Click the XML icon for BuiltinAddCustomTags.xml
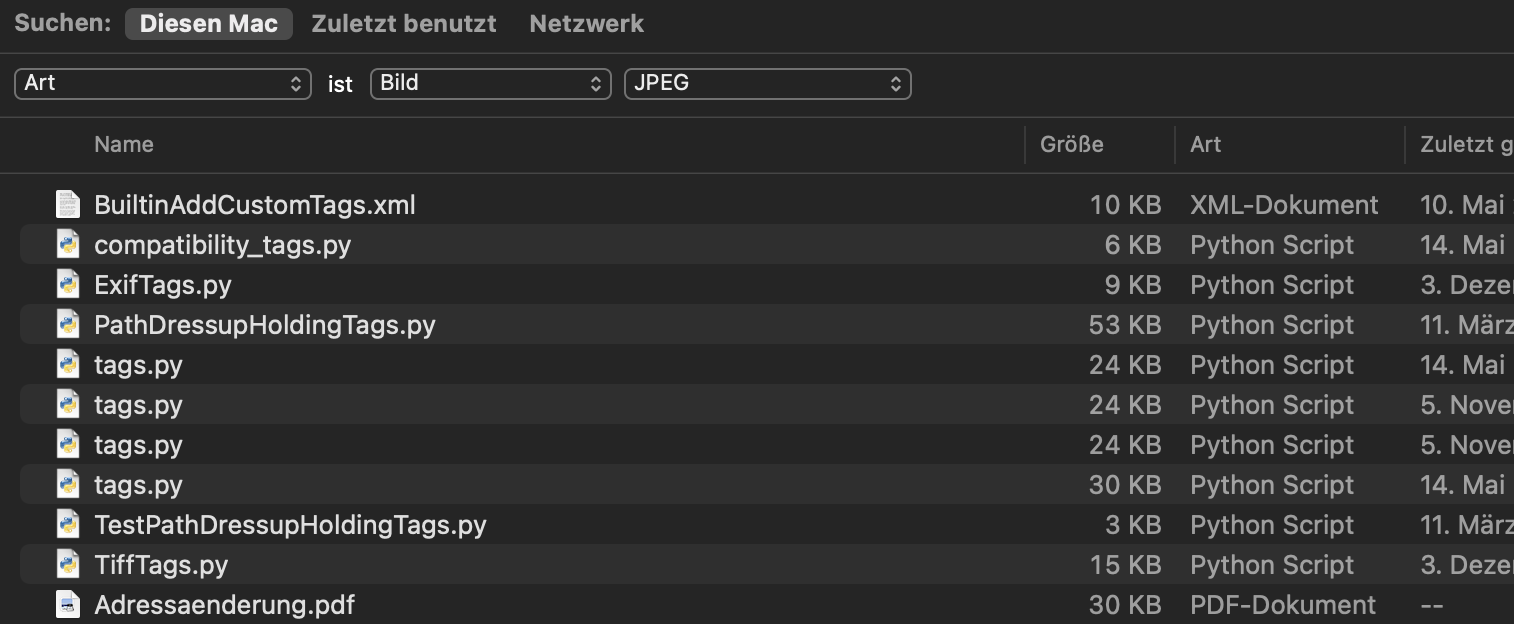The width and height of the screenshot is (1514, 624). (67, 205)
